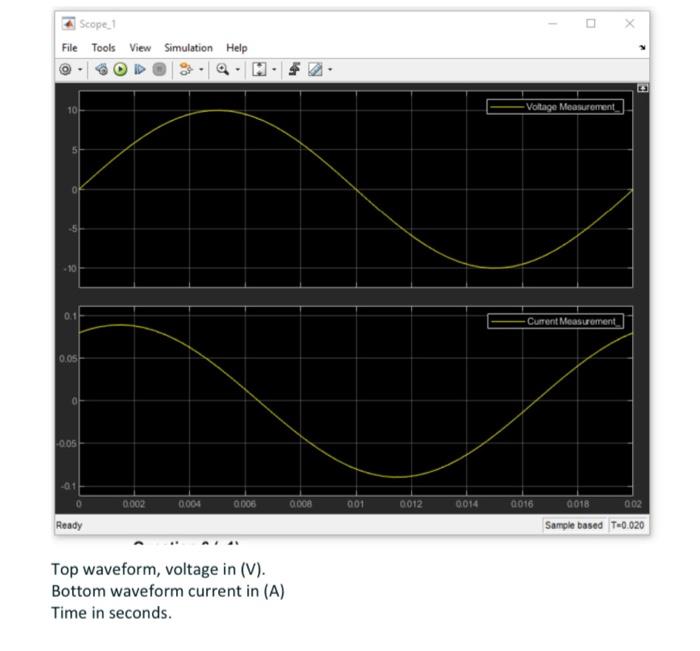Open the Help menu
The height and width of the screenshot is (651, 700).
(x=237, y=48)
